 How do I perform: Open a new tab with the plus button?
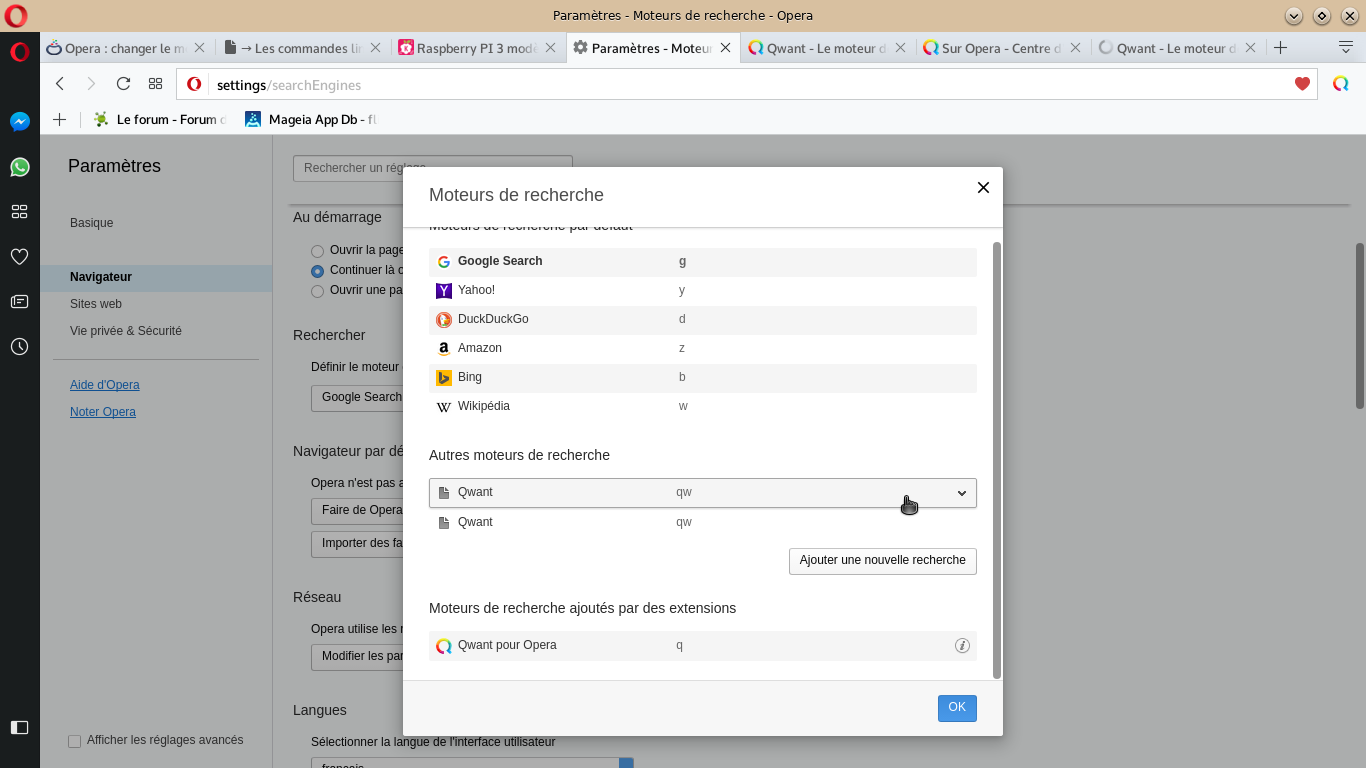coord(1280,47)
